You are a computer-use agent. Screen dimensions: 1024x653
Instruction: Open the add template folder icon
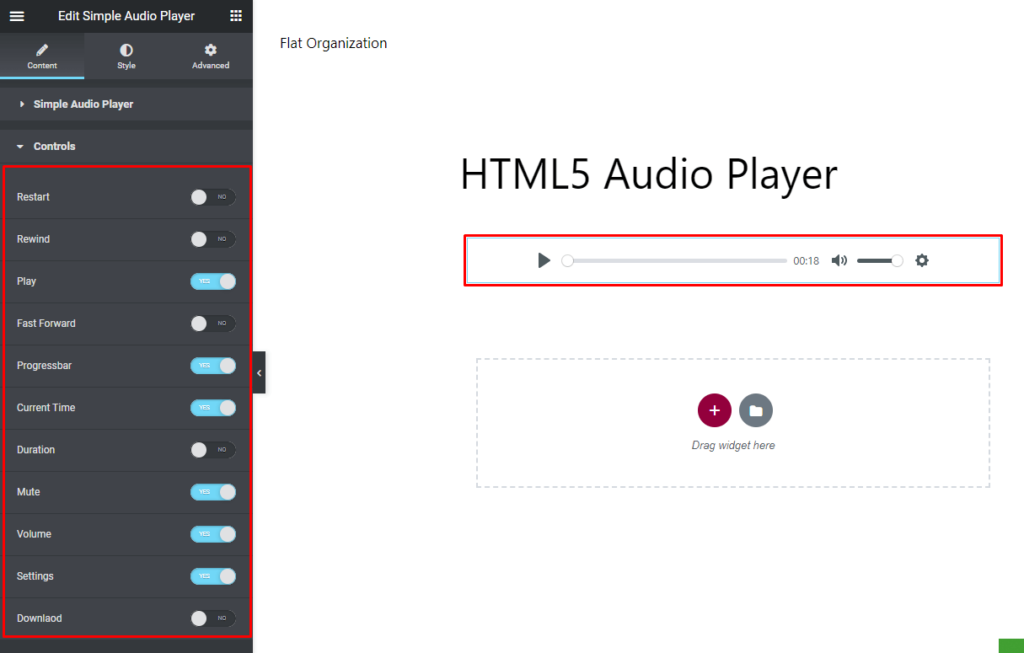click(756, 410)
